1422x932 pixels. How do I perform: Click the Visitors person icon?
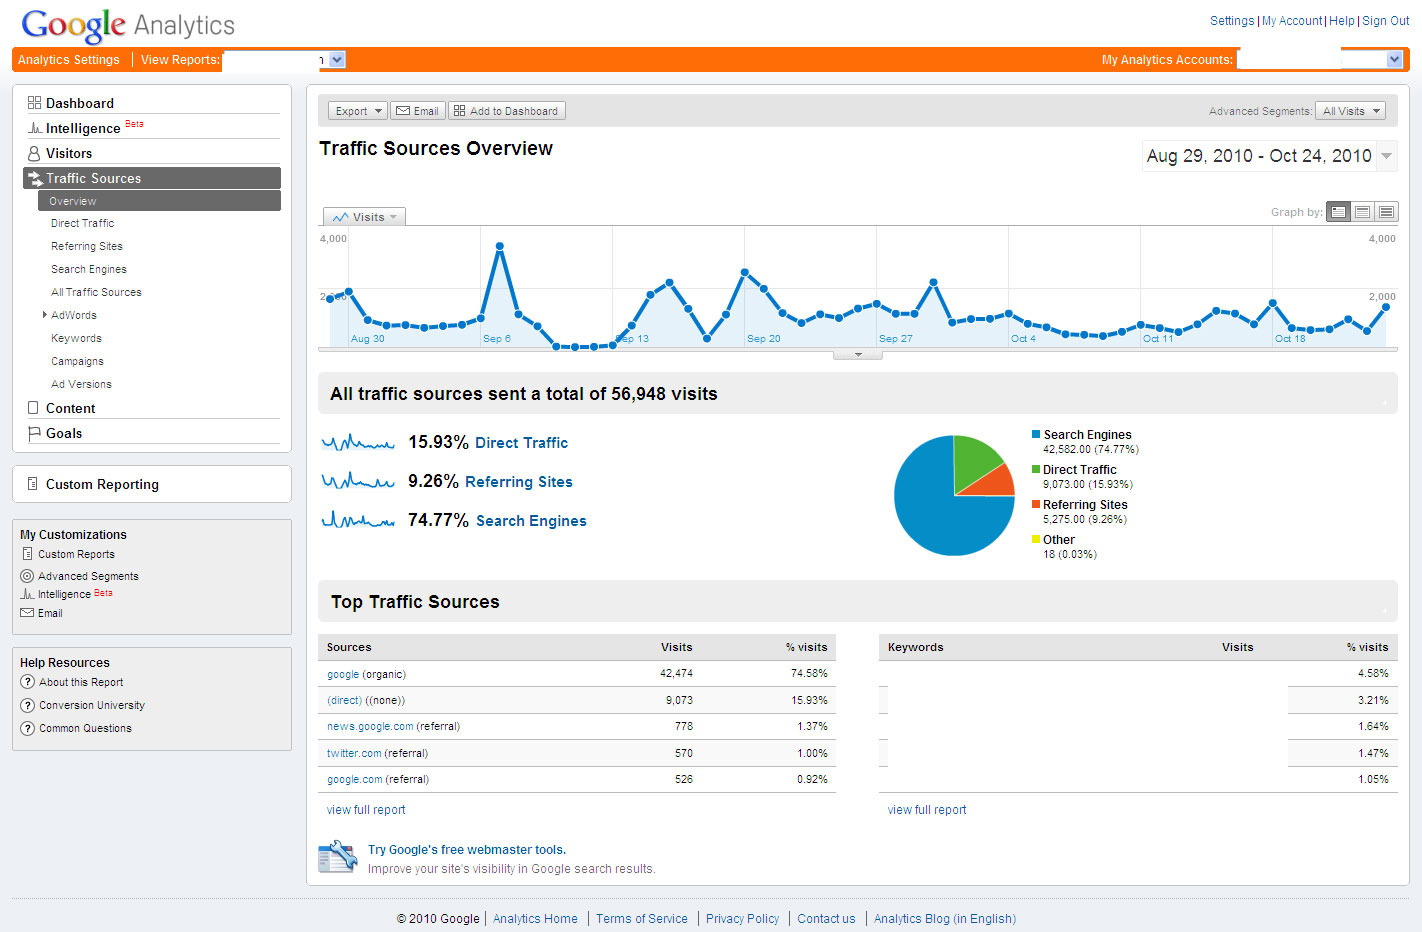(x=34, y=153)
